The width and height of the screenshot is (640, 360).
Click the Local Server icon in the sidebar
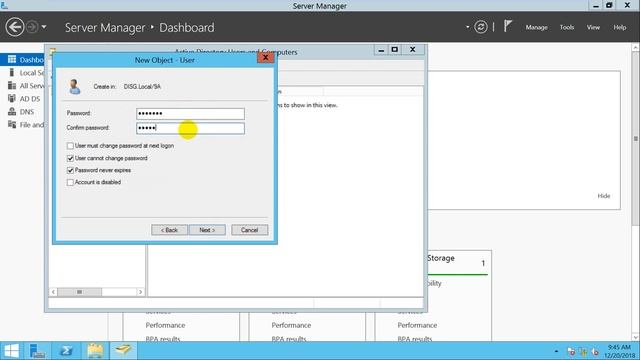12,73
